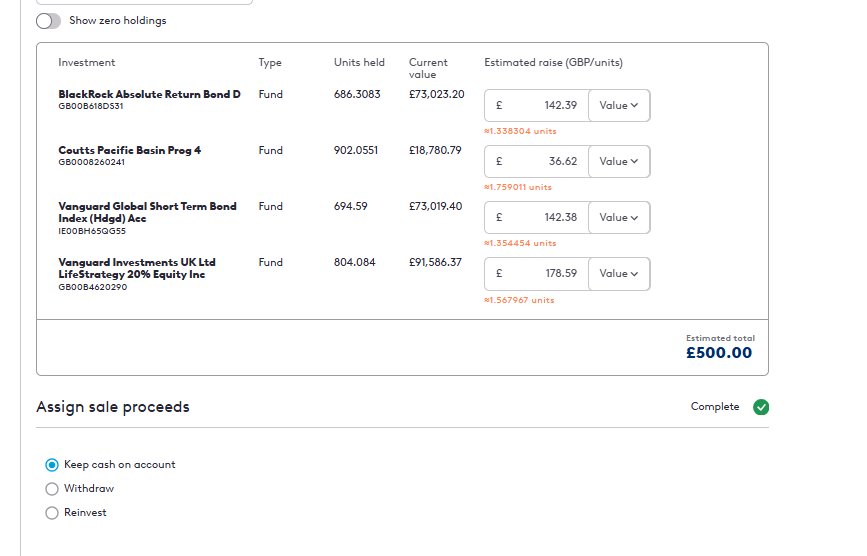Click Vanguard Global Short Term Bond Index name

[147, 212]
